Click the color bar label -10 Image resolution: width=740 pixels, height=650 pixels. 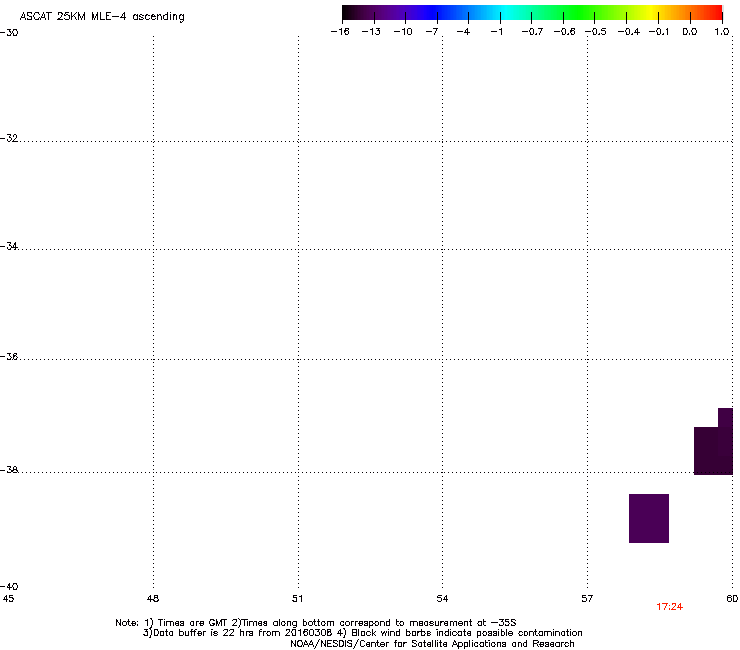click(403, 32)
